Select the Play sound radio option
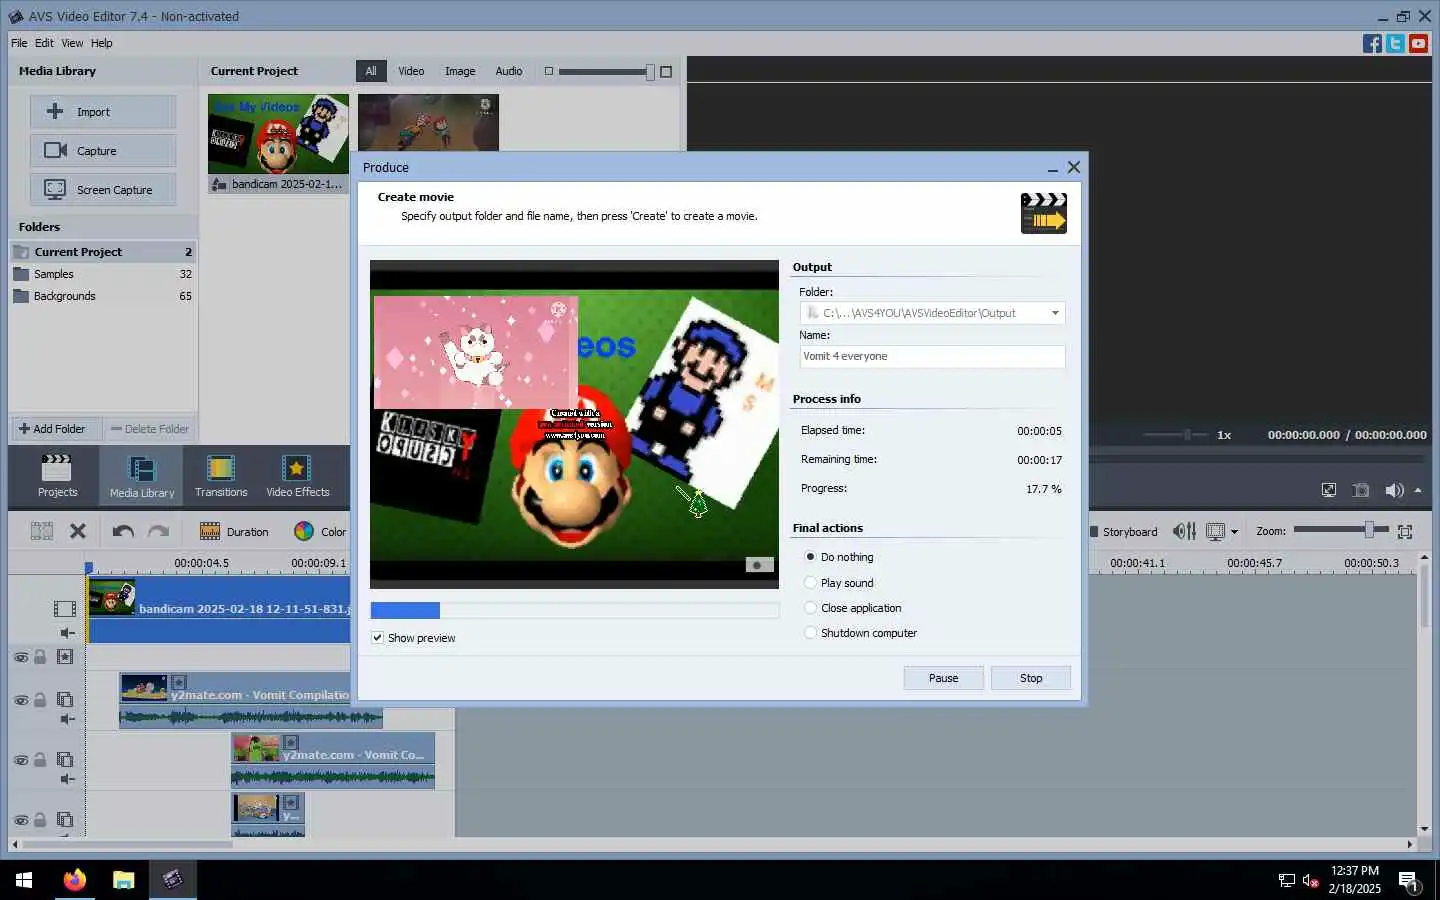 810,583
